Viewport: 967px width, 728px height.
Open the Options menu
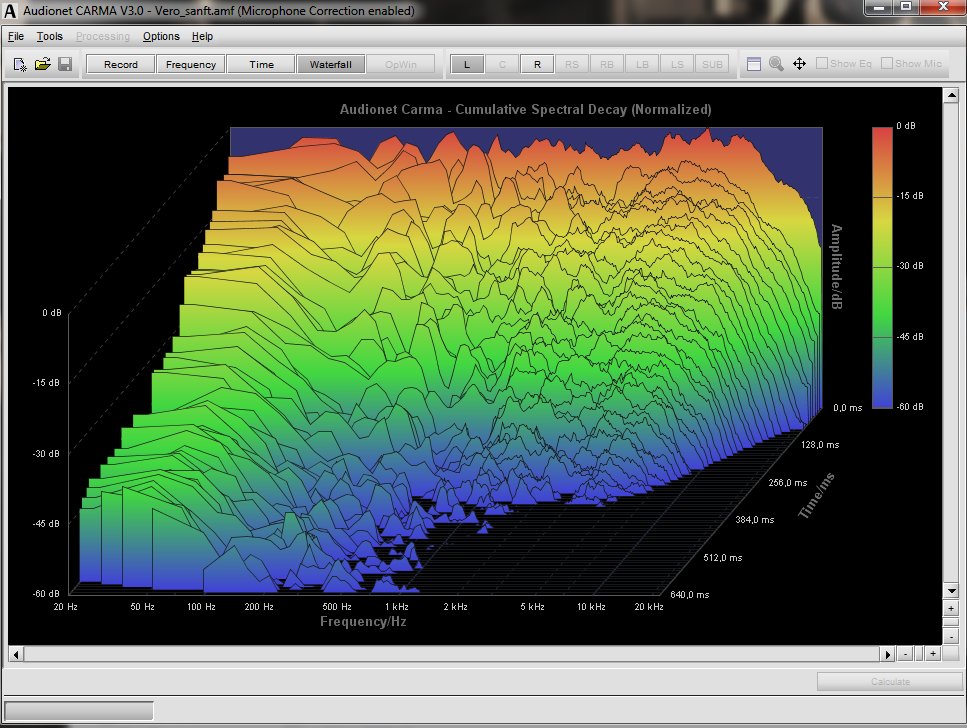click(161, 36)
